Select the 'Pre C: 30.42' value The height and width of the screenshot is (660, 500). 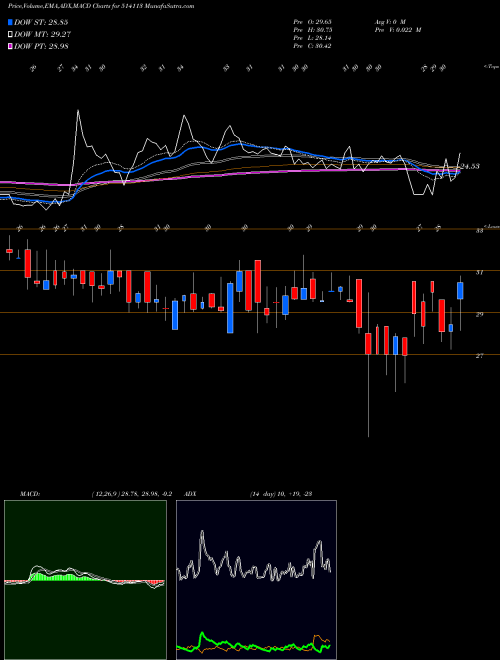tap(312, 46)
